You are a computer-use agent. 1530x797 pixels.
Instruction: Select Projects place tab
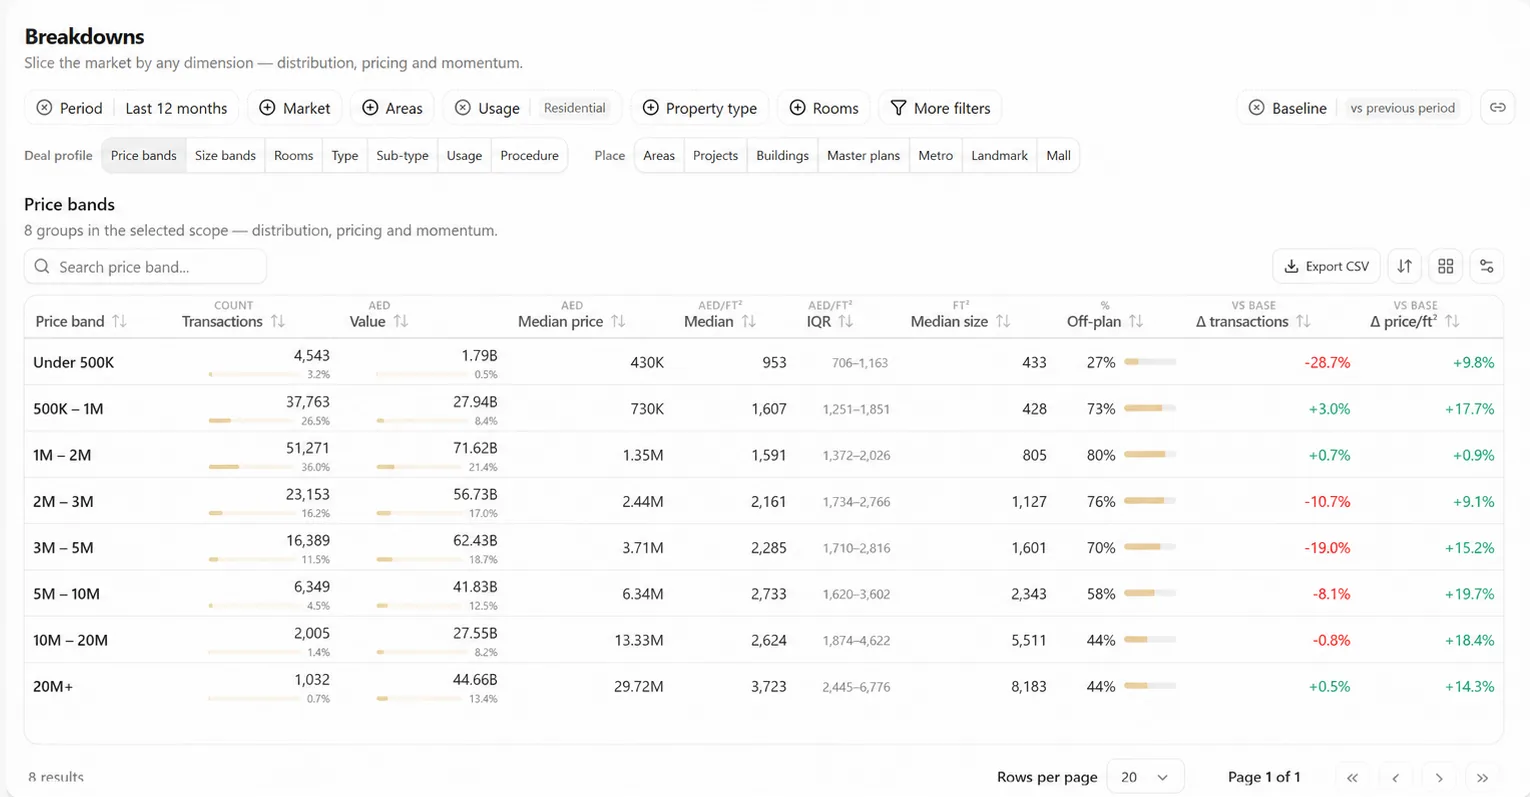[x=715, y=155]
